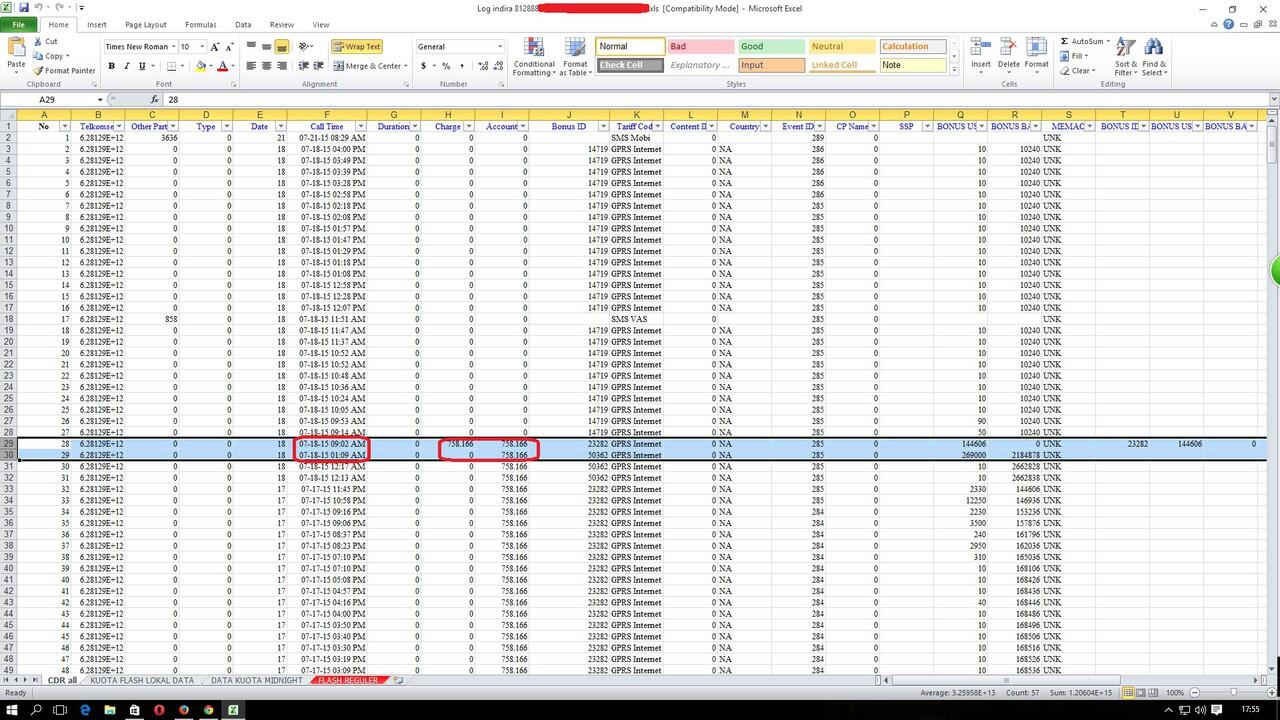The image size is (1280, 720).
Task: Expand the cell styles gallery
Action: [955, 71]
